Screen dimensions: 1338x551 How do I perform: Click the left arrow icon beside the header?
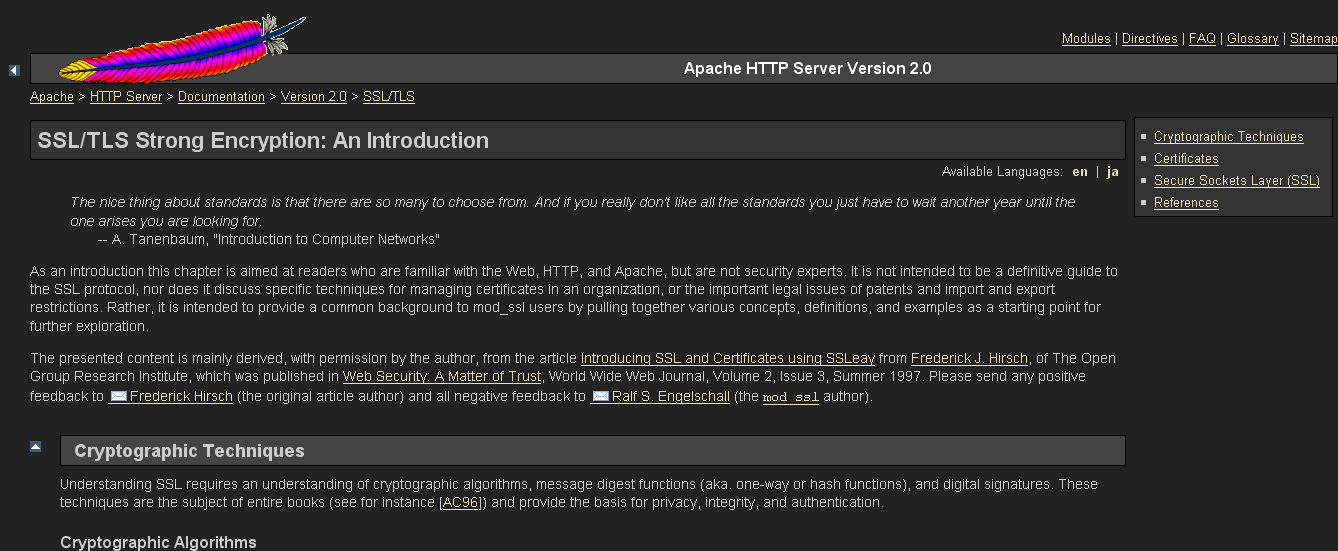[x=14, y=70]
